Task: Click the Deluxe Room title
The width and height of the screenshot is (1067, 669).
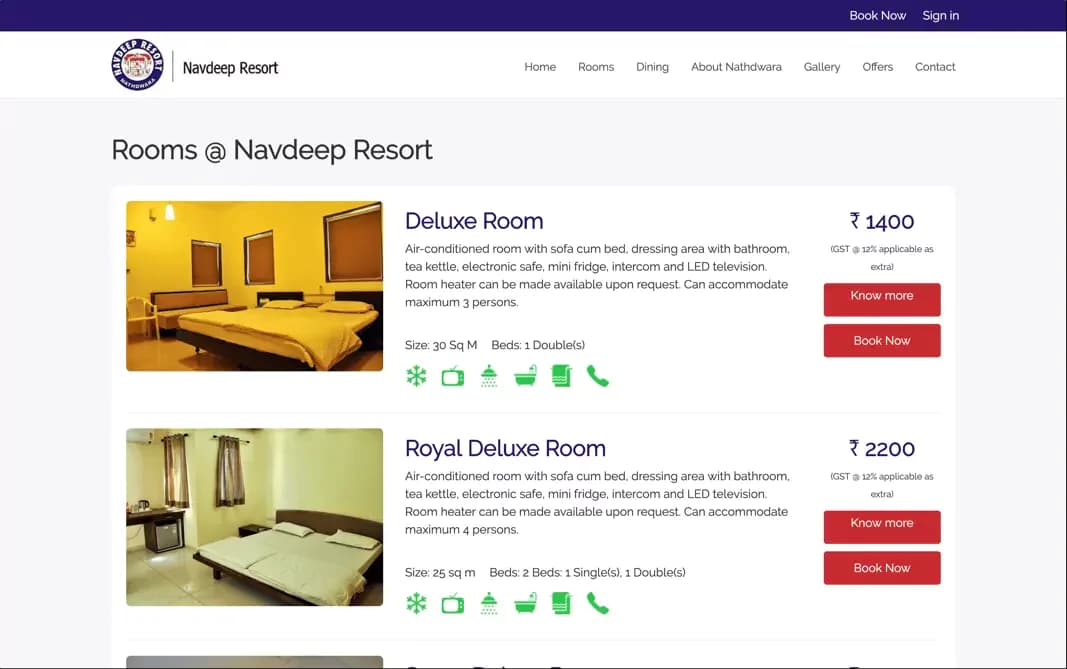Action: (x=474, y=221)
